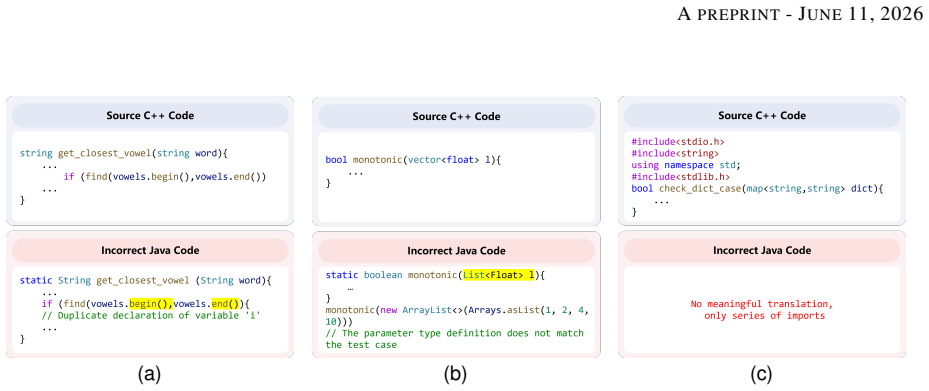Click the green text 'the test case'
Viewport: 929px width, 391px height.
pyautogui.click(x=361, y=345)
